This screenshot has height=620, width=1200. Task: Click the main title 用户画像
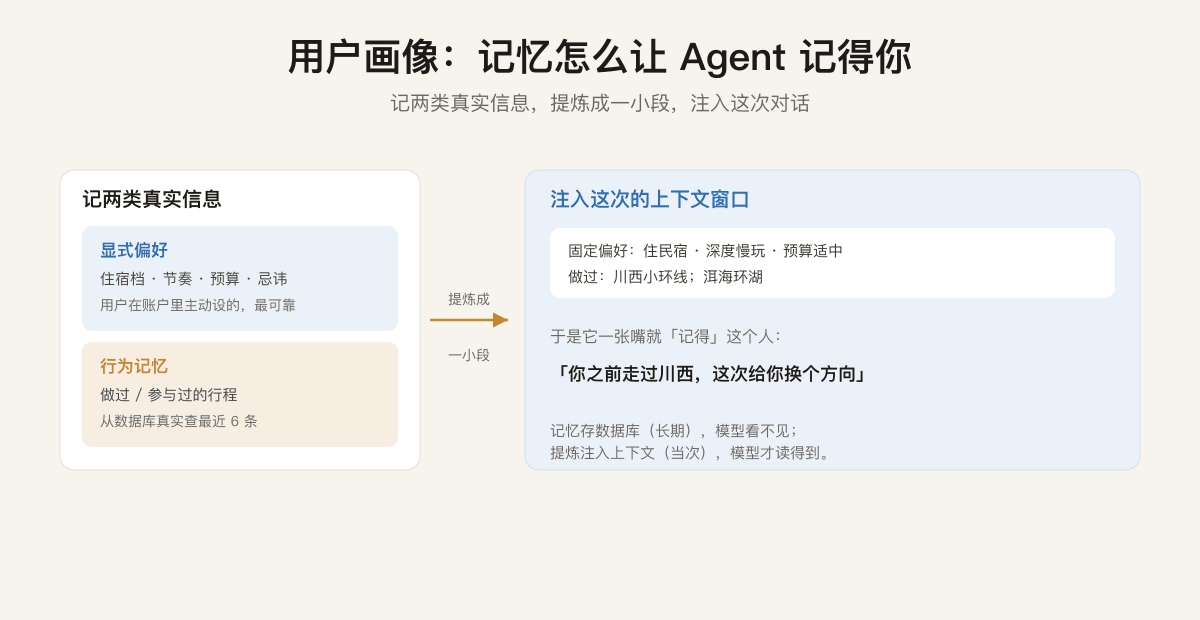click(363, 57)
